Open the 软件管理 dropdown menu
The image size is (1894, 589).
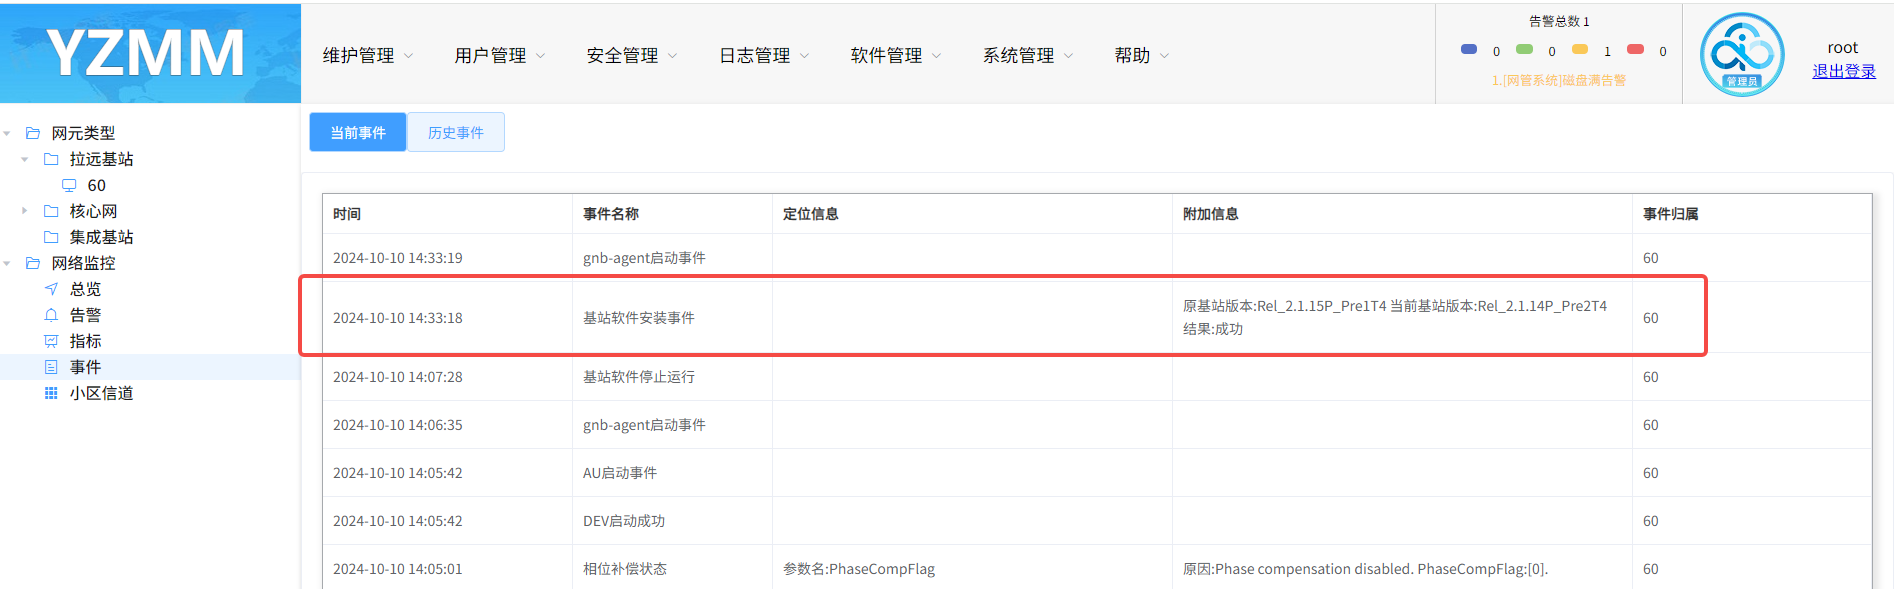point(895,55)
